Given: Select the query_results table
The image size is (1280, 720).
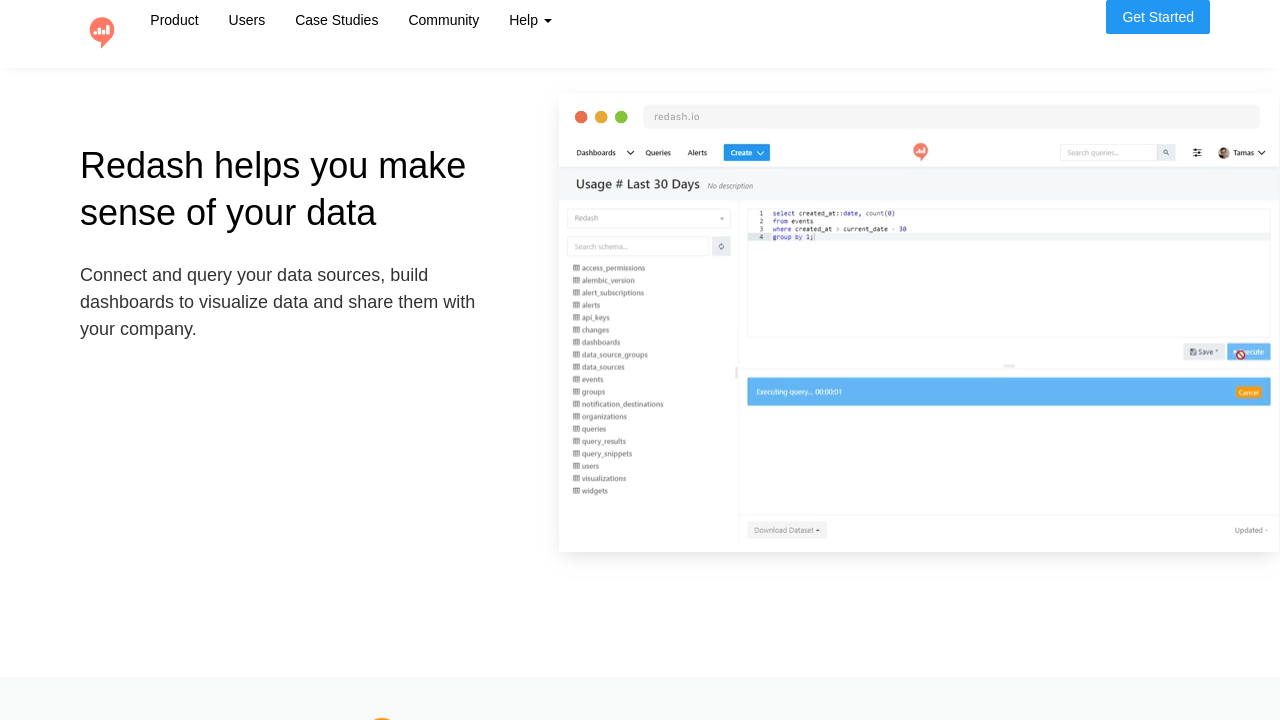Looking at the screenshot, I should [599, 441].
